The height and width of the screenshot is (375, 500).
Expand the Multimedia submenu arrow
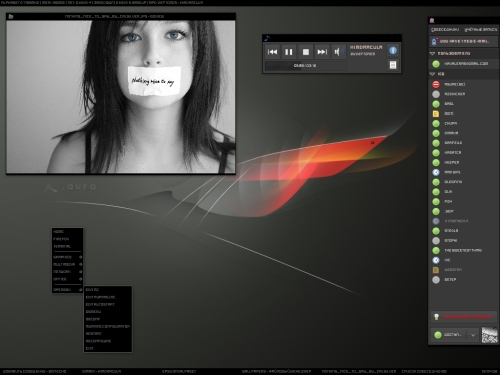80,265
